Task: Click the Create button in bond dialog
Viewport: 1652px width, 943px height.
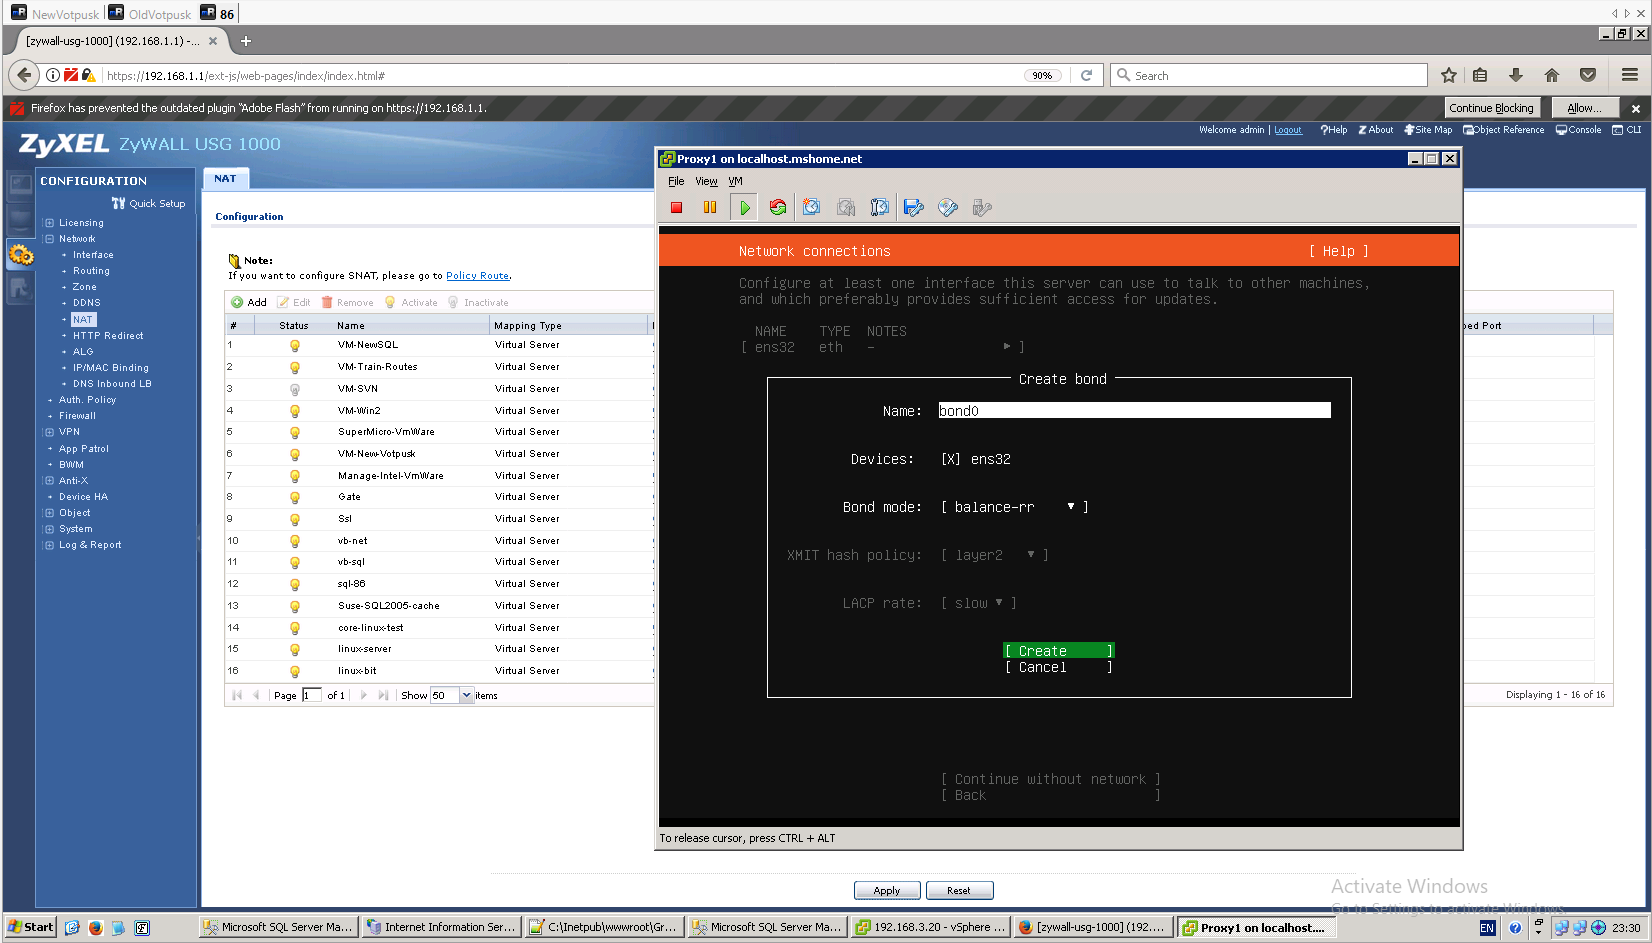Action: click(1059, 651)
